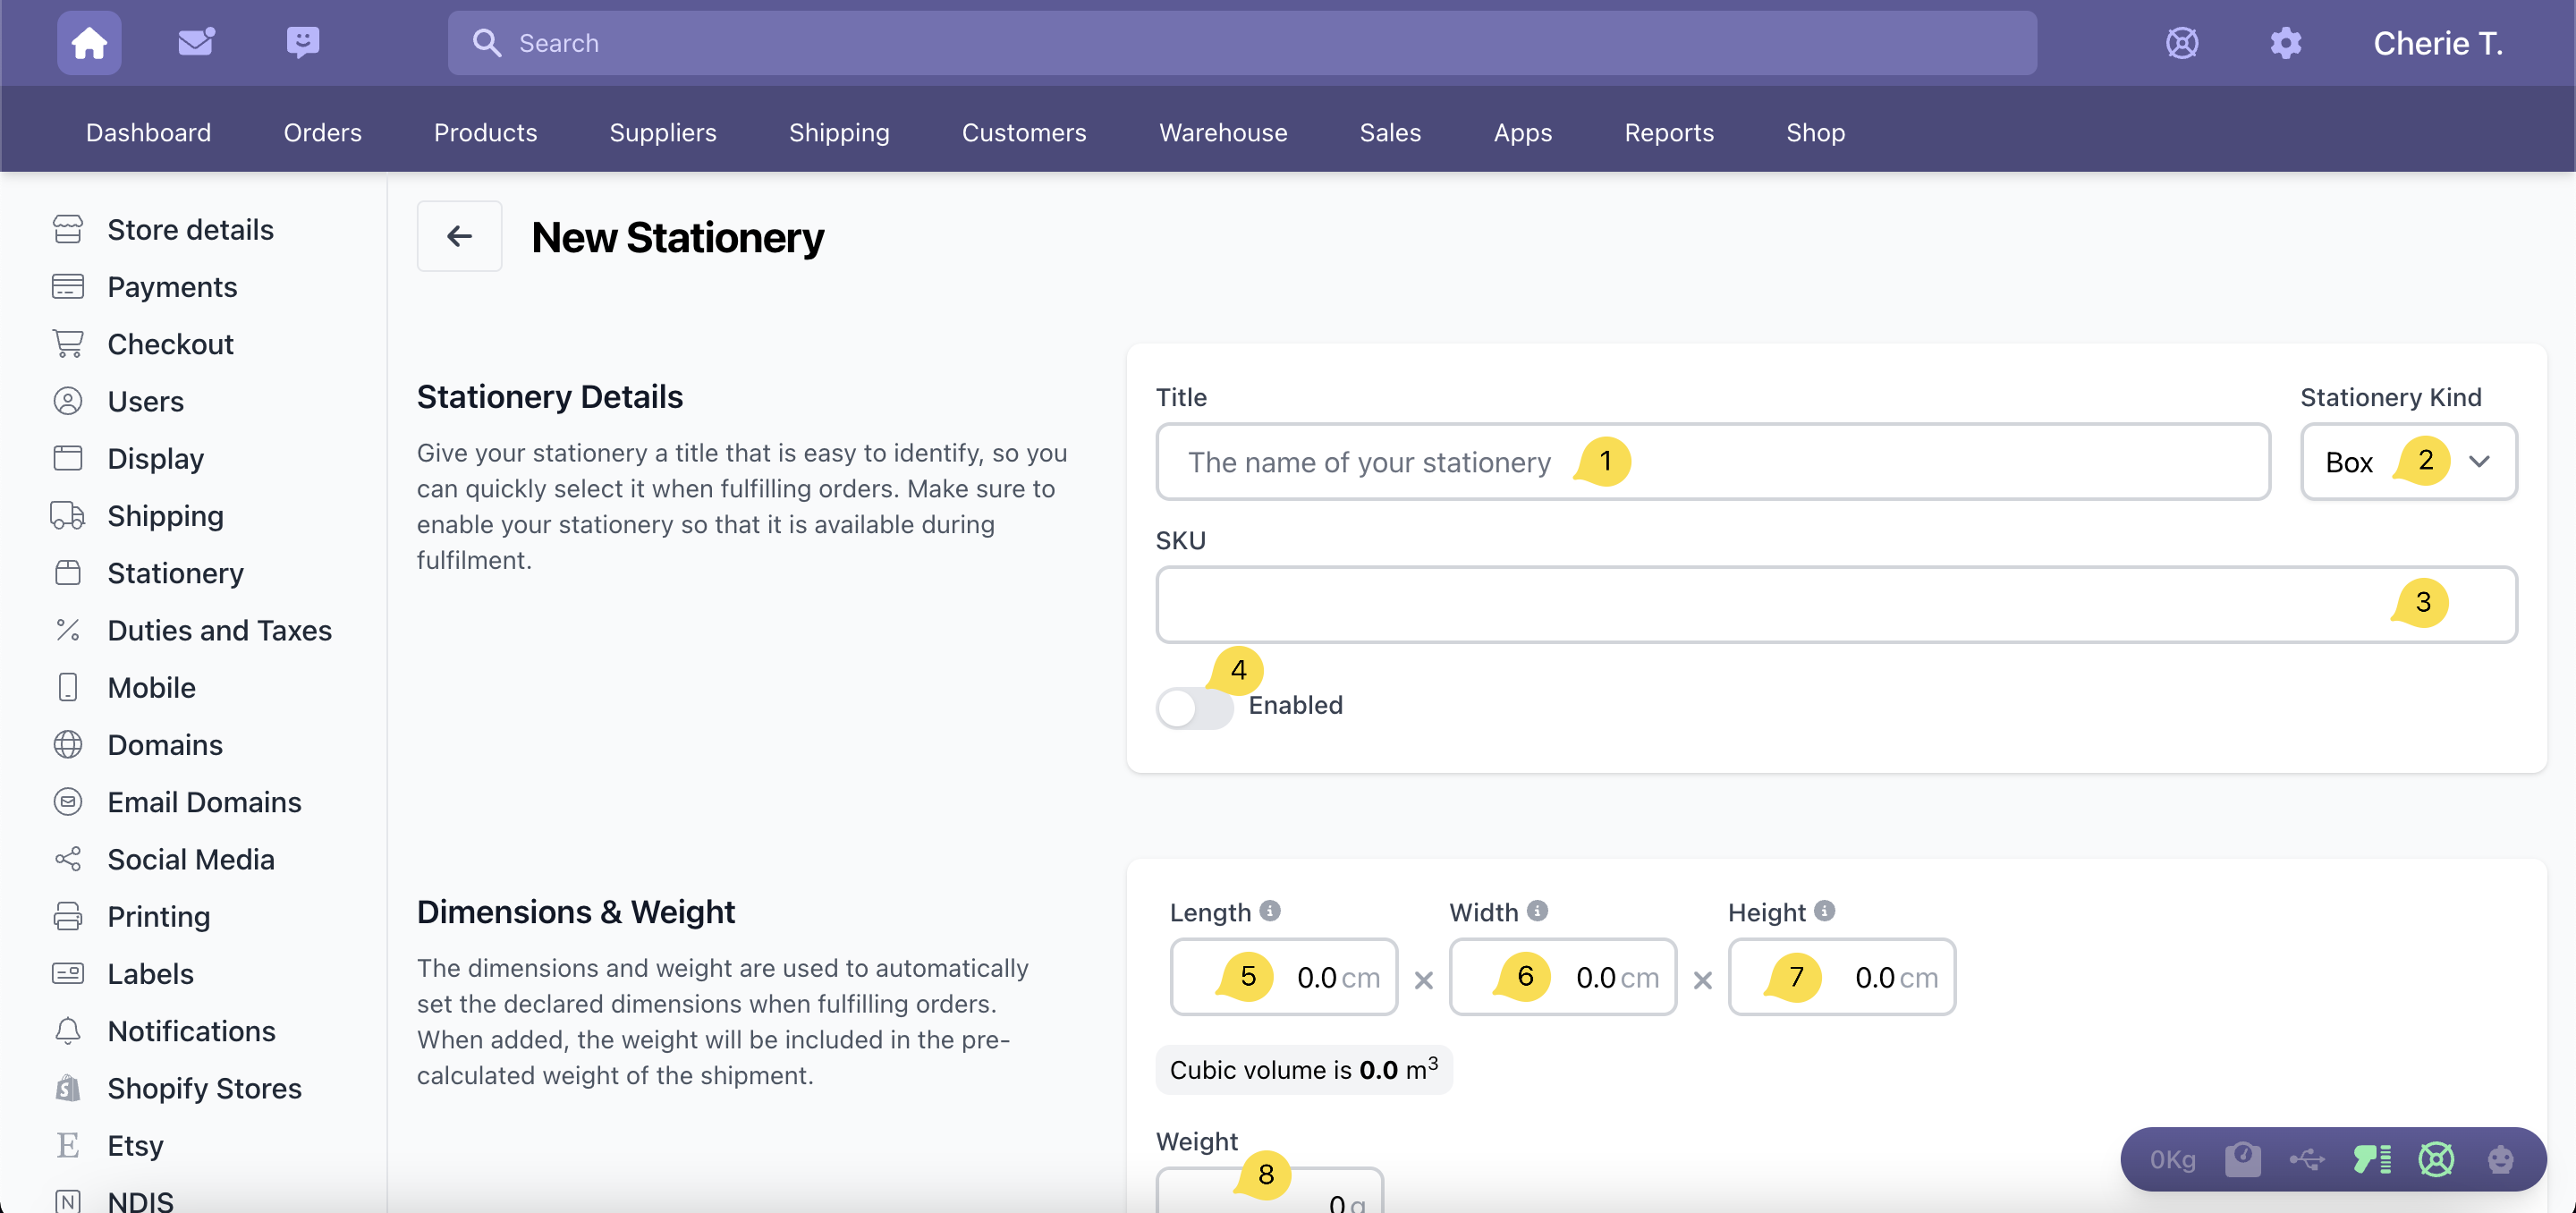Click the barcode scanner icon
The width and height of the screenshot is (2576, 1213).
[x=2371, y=1159]
